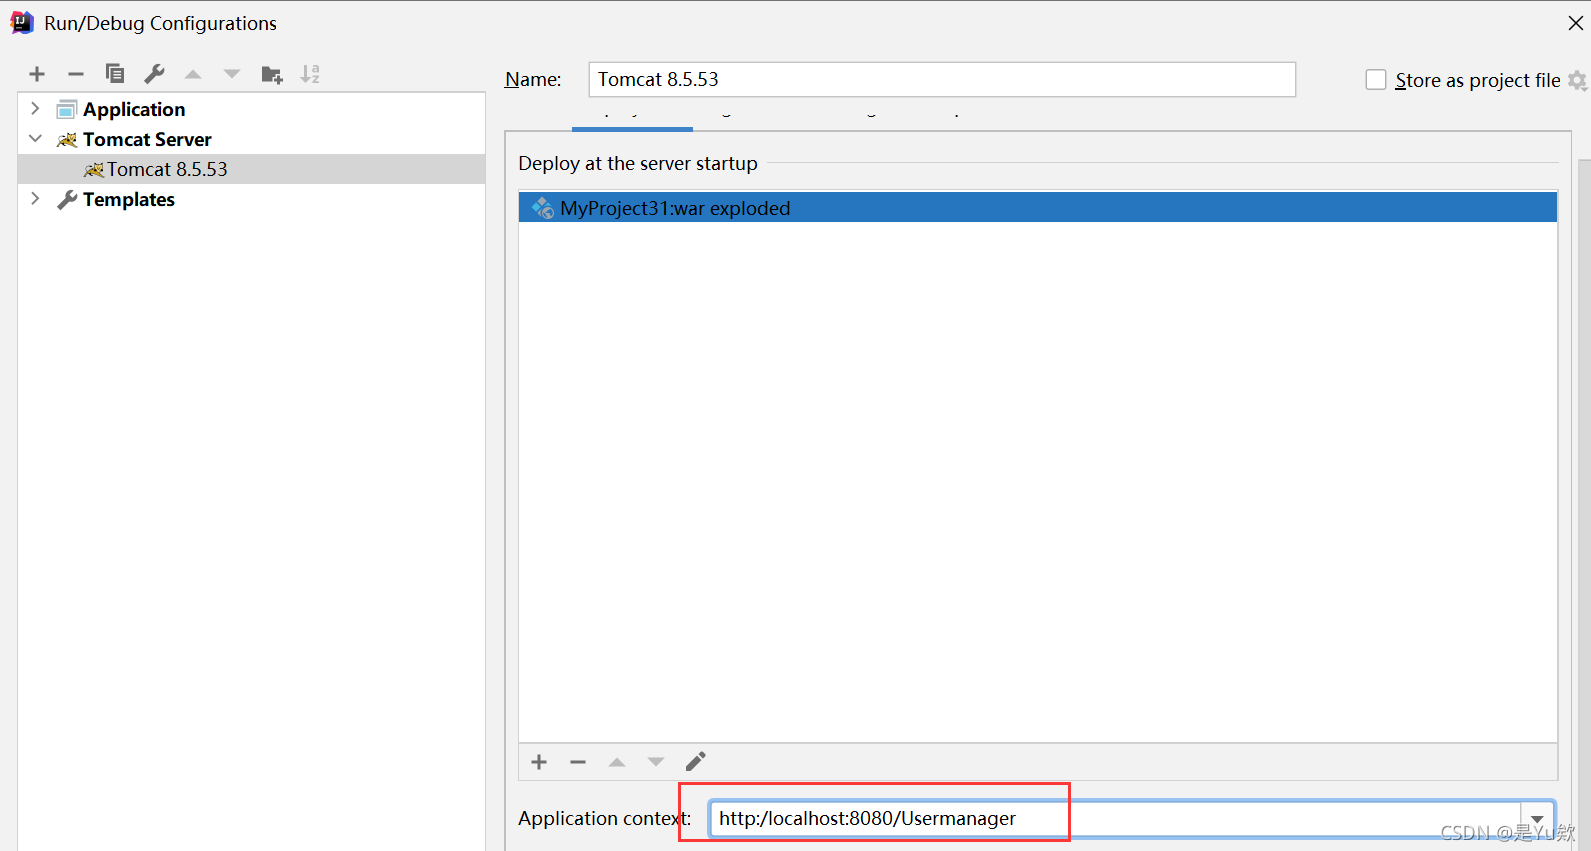Open the Application context dropdown arrow
This screenshot has width=1591, height=851.
pyautogui.click(x=1537, y=819)
